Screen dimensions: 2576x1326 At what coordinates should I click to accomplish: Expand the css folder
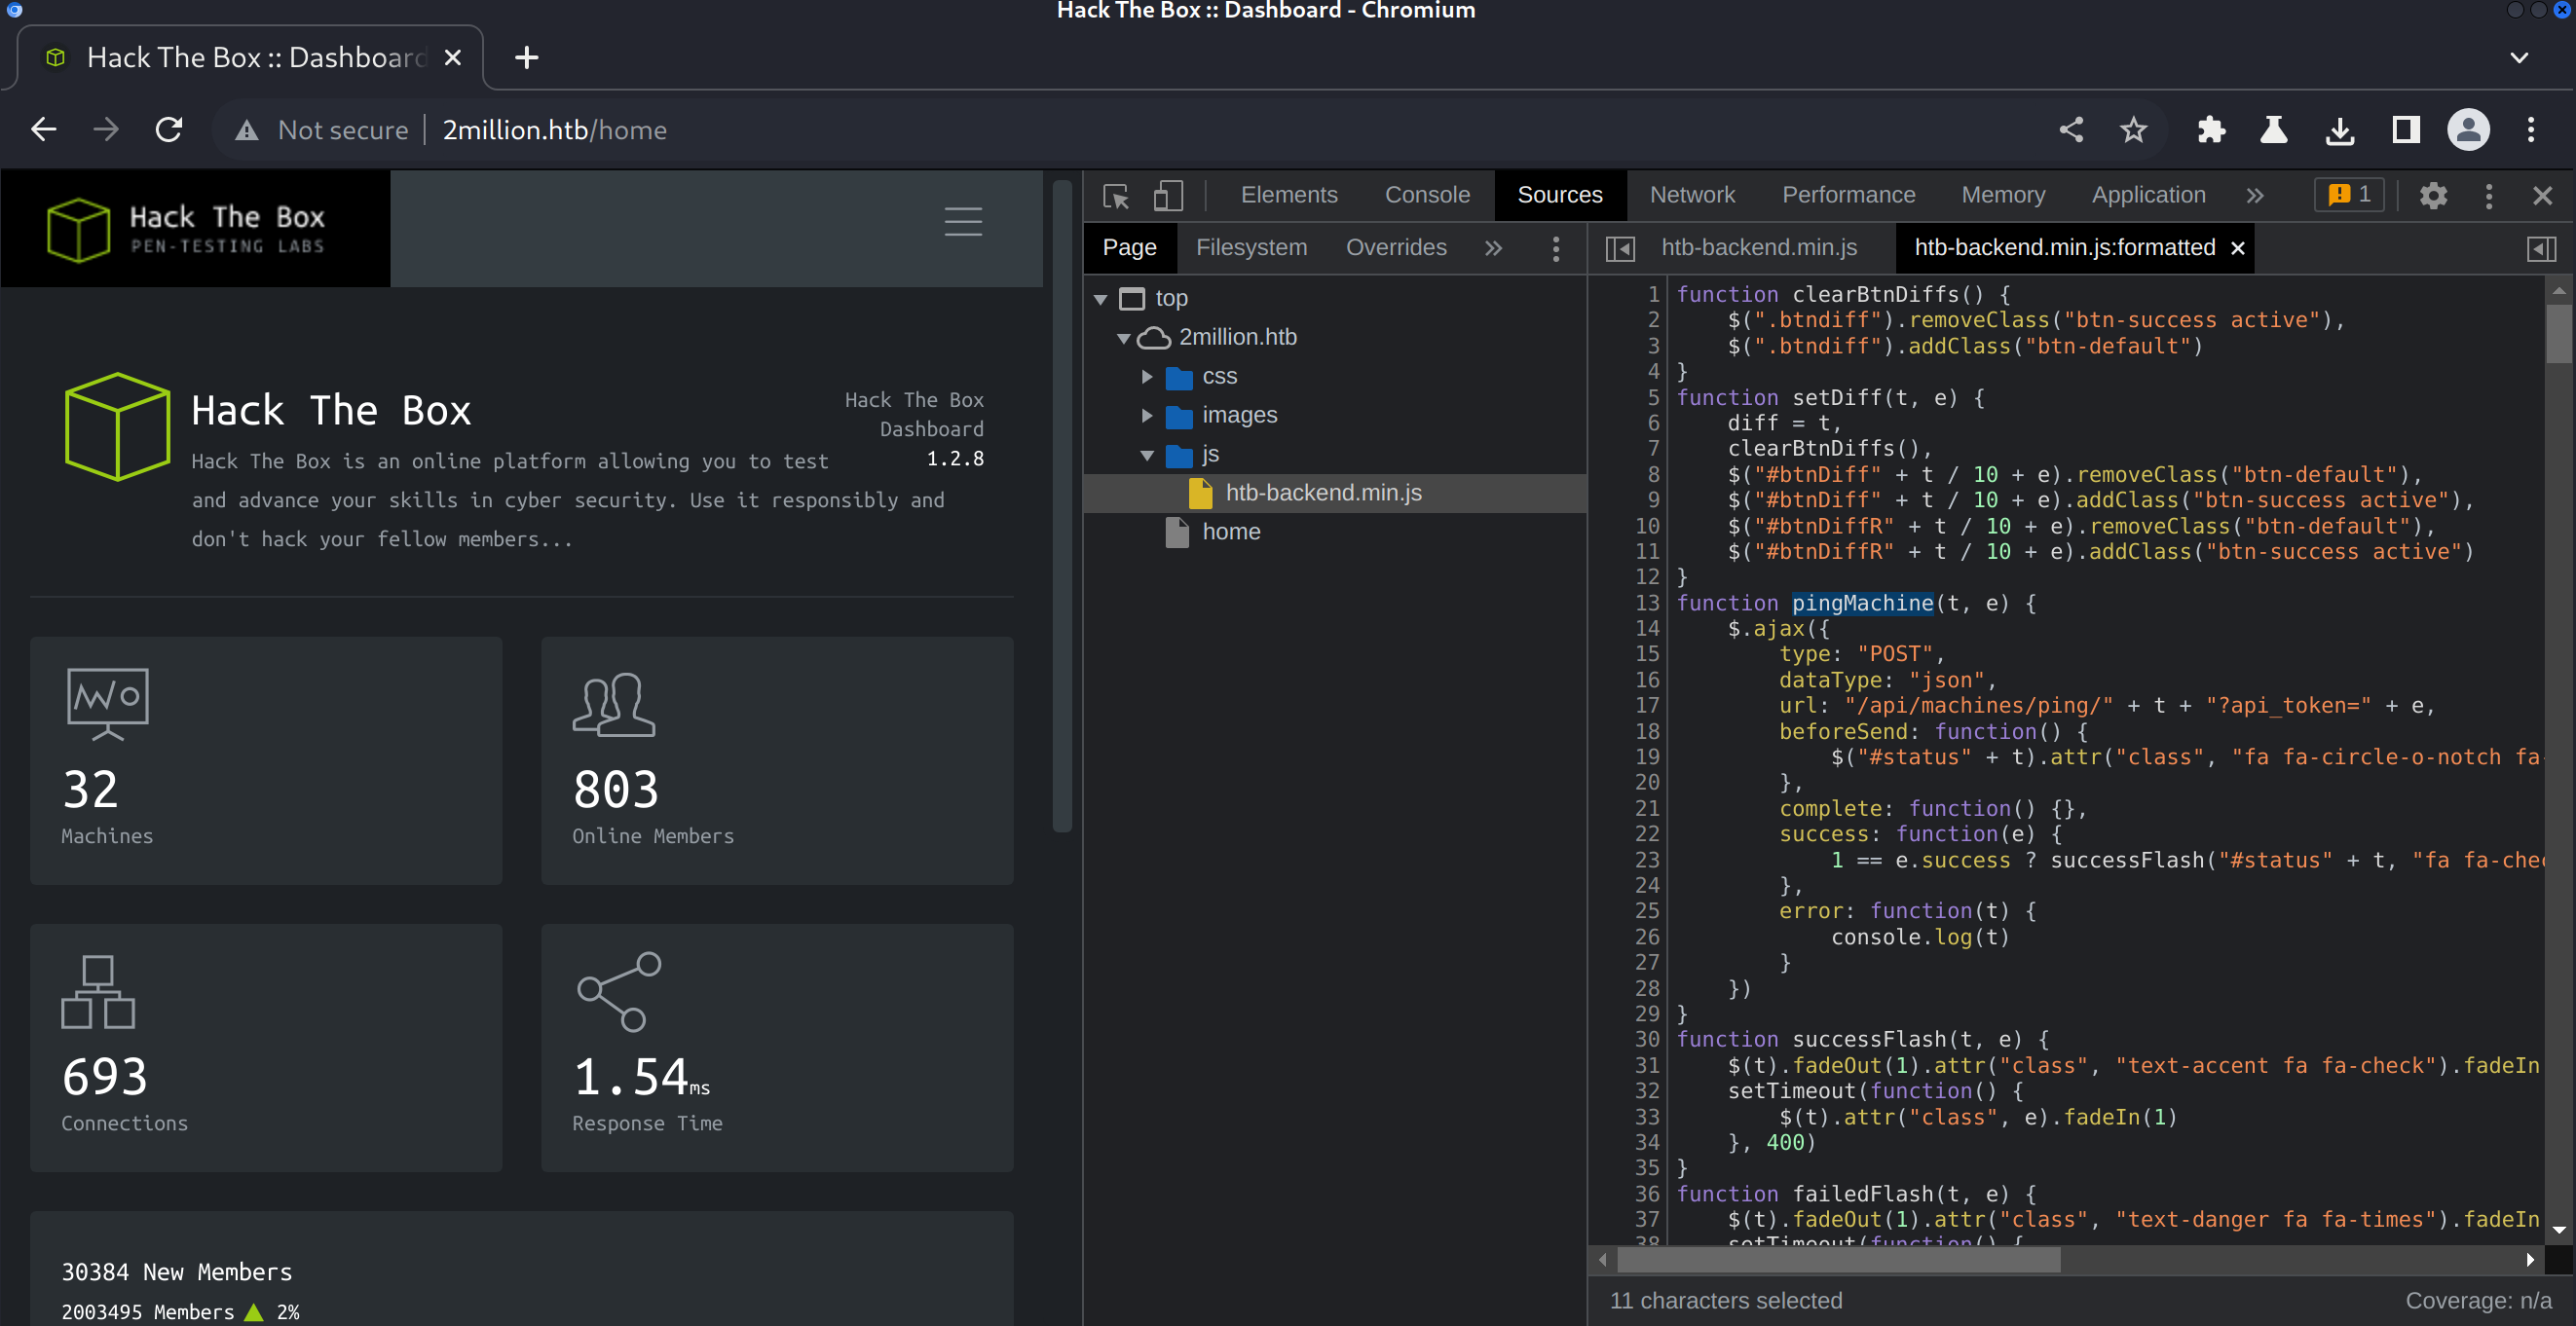coord(1148,377)
